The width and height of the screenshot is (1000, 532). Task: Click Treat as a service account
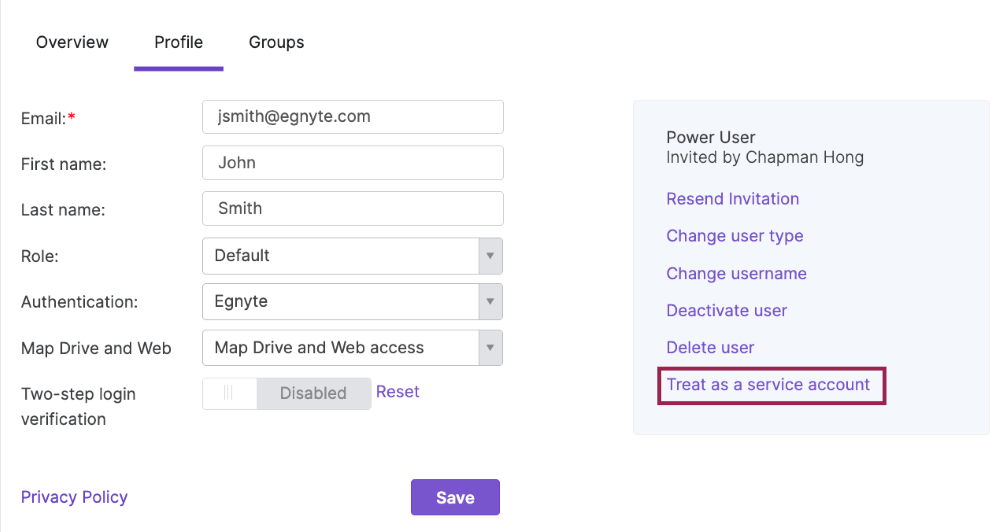click(x=768, y=385)
